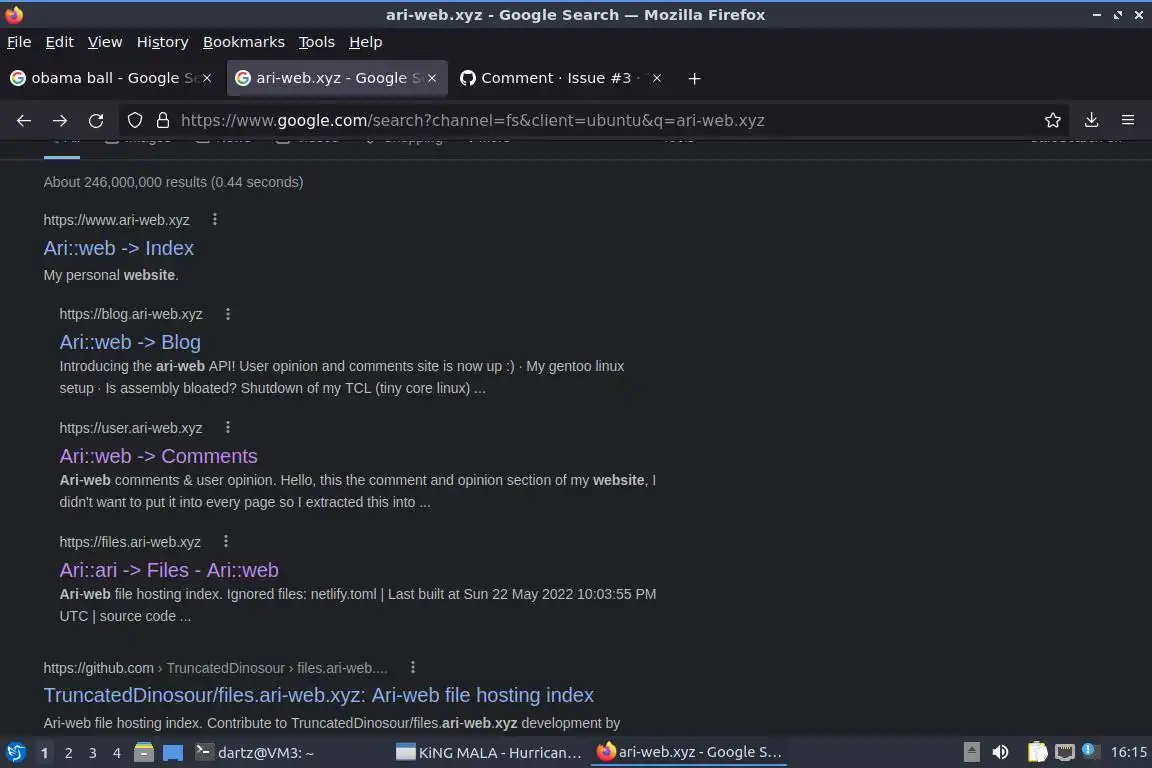Open options dots for www.ari-web.xyz result
Viewport: 1152px width, 768px height.
pos(215,219)
